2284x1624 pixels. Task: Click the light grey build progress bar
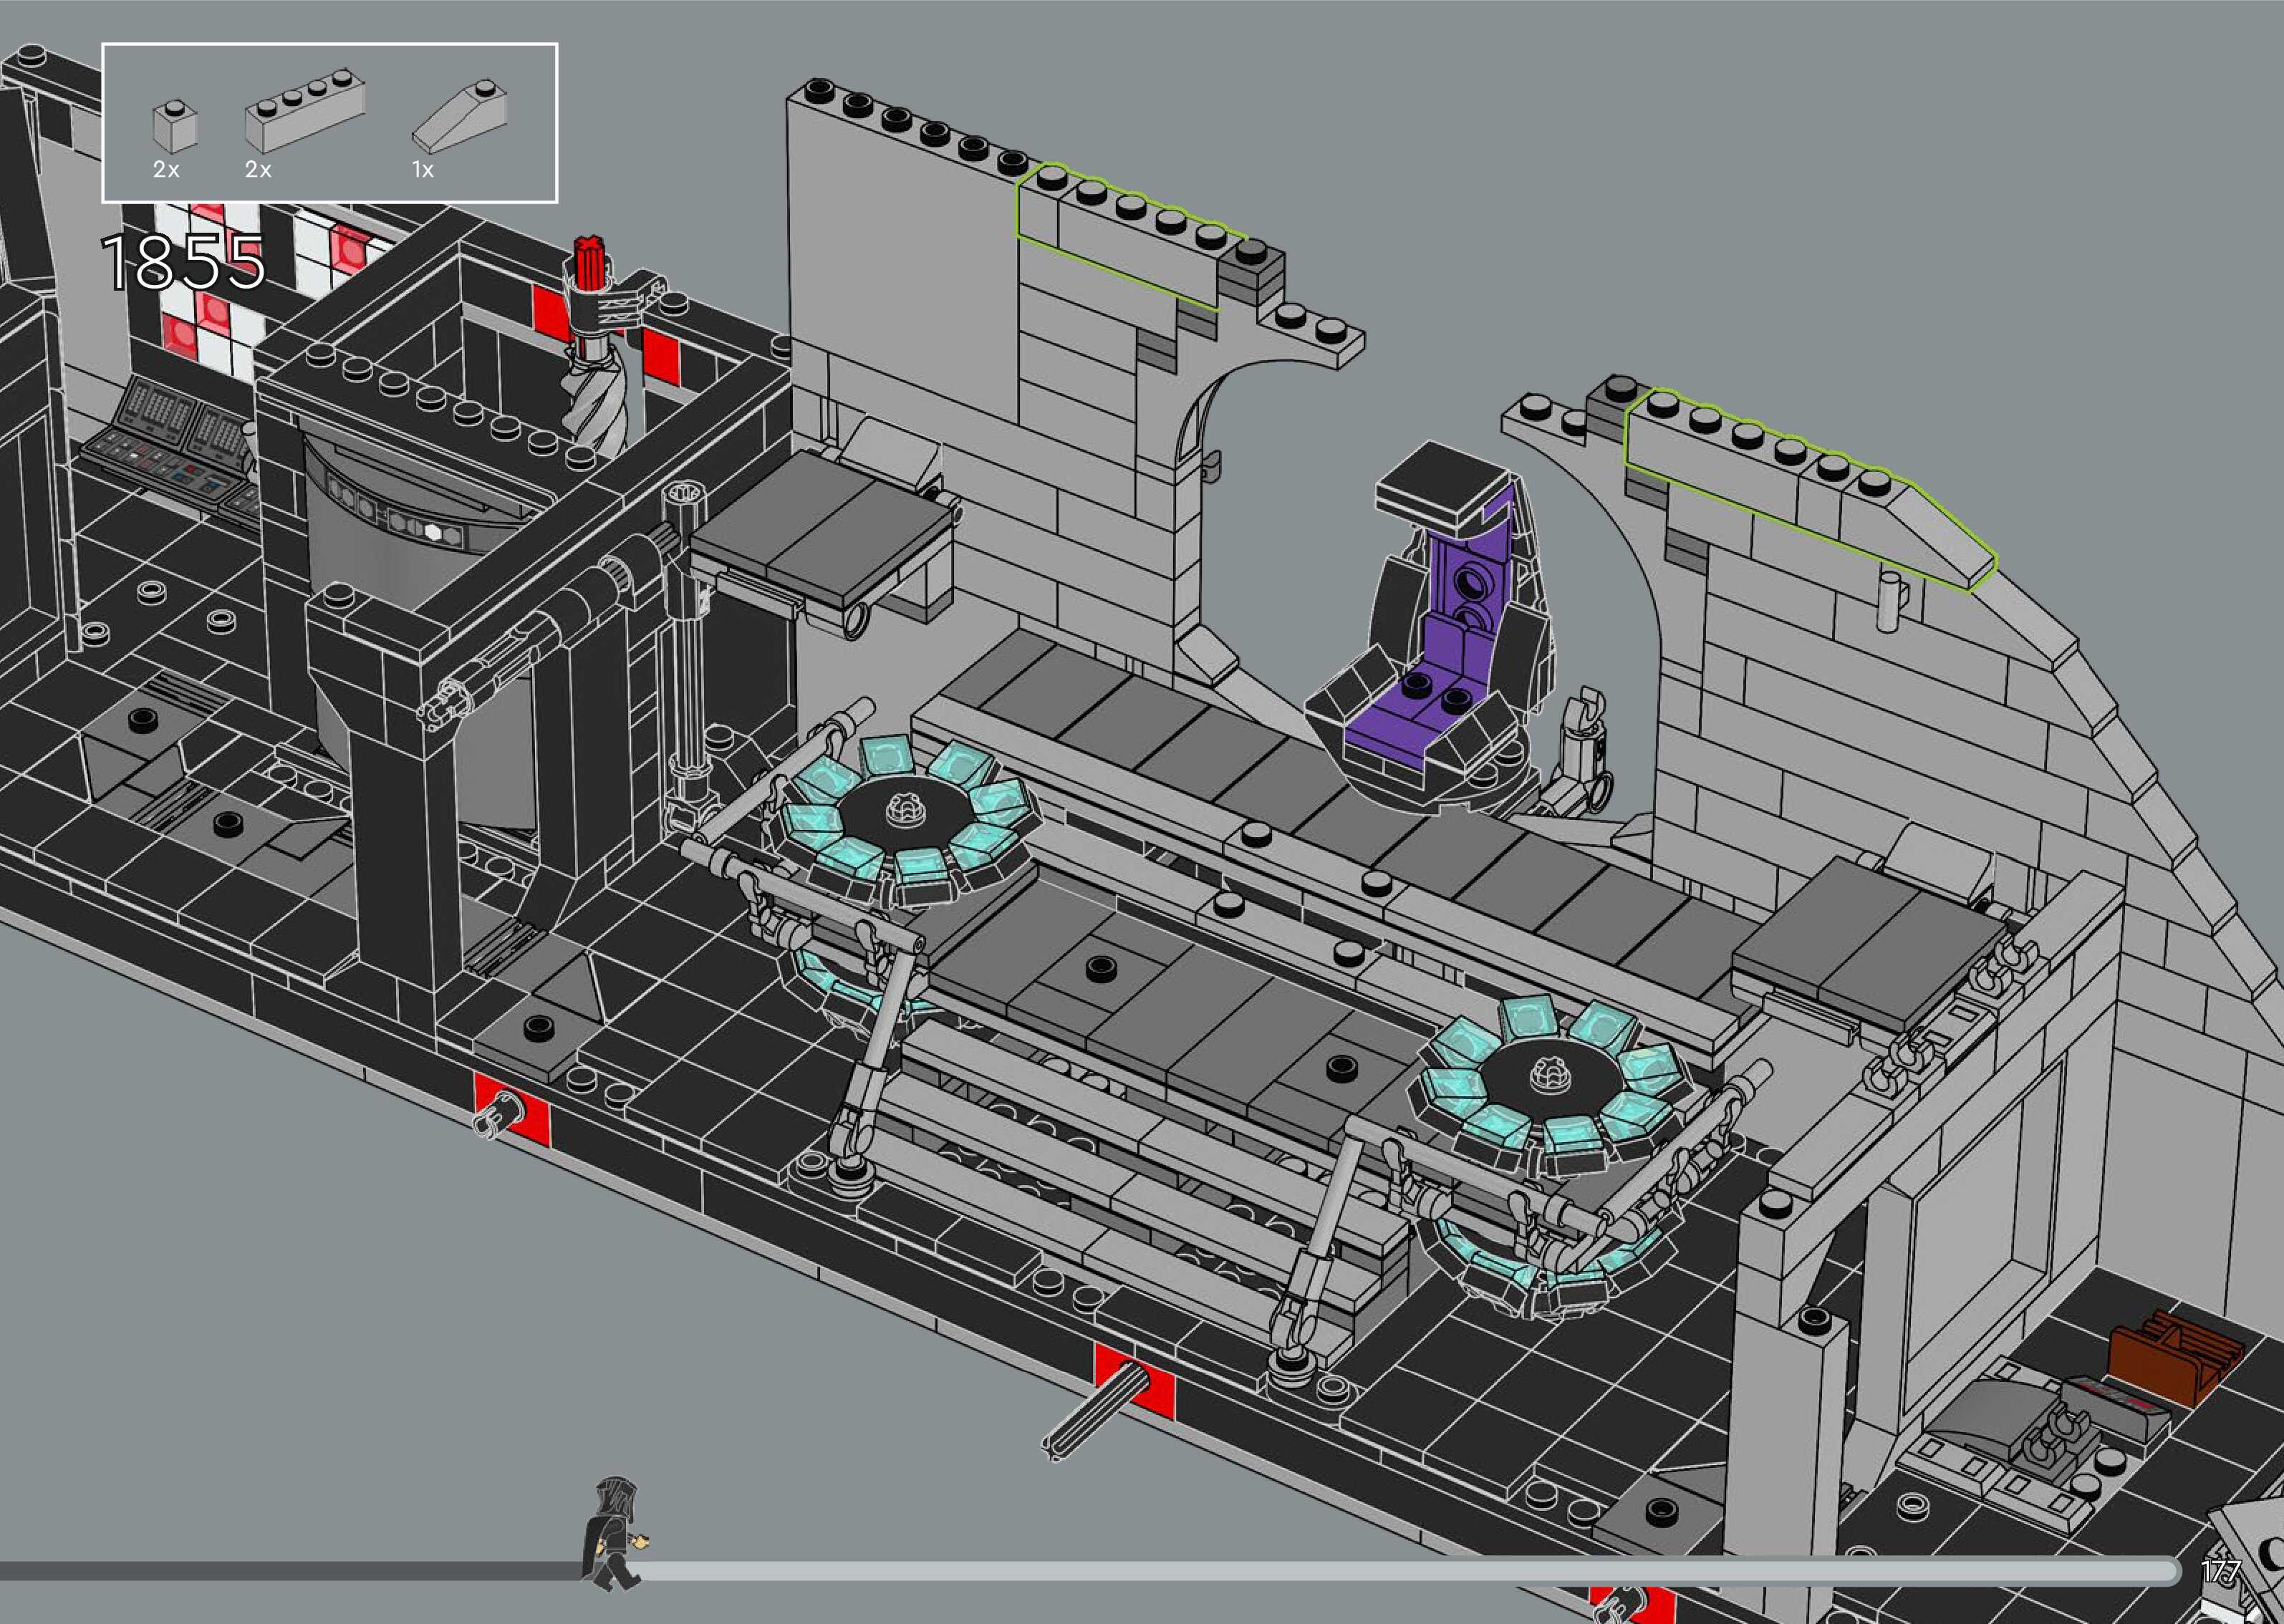tap(1400, 1572)
